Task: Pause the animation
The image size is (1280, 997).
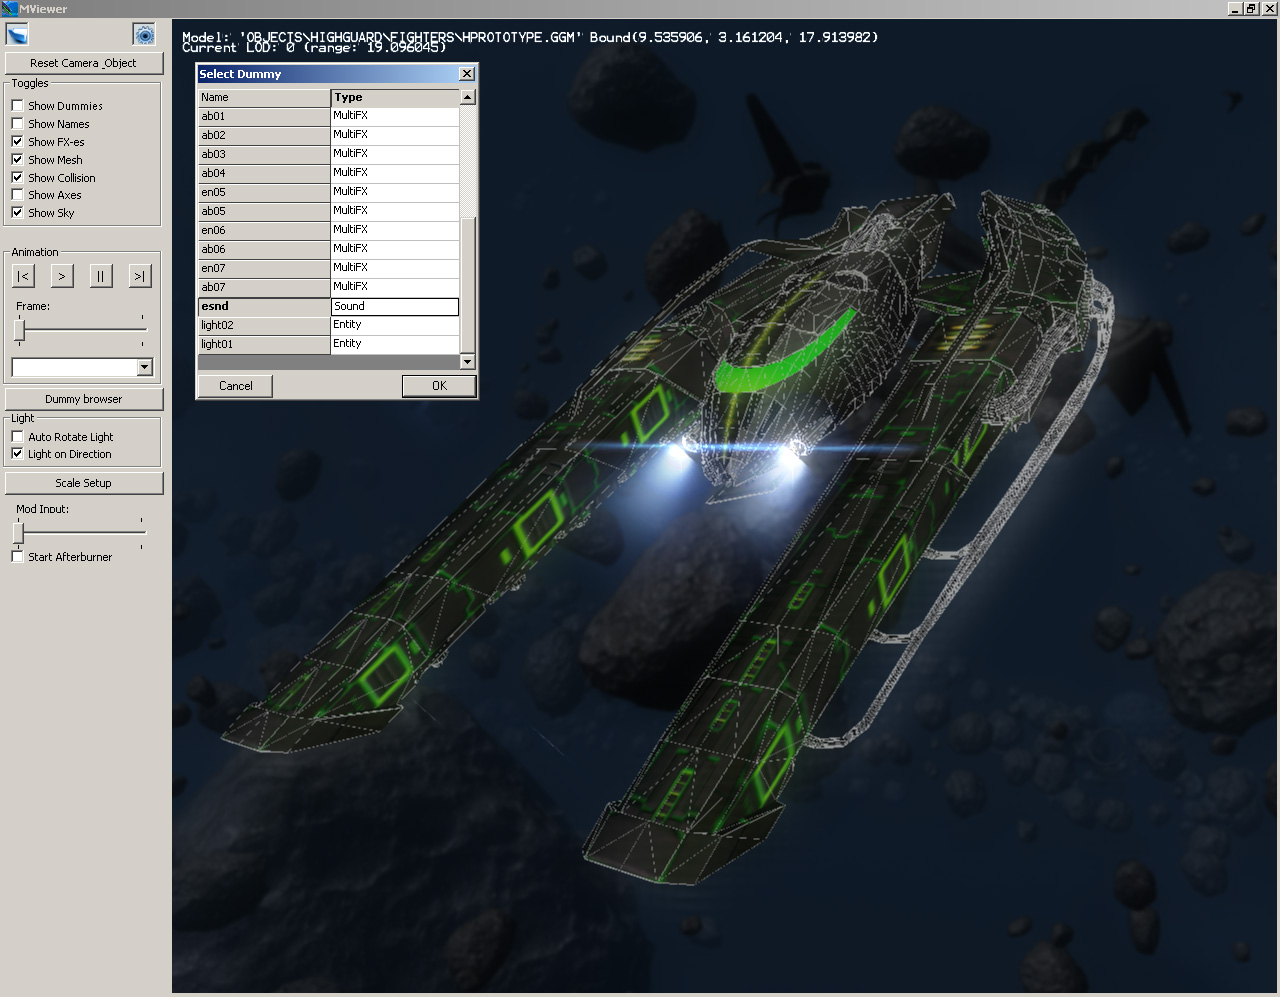Action: click(101, 276)
